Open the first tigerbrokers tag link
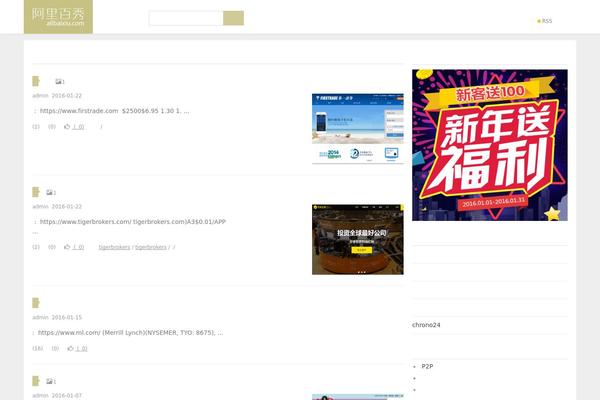This screenshot has width=600, height=400. click(x=114, y=247)
